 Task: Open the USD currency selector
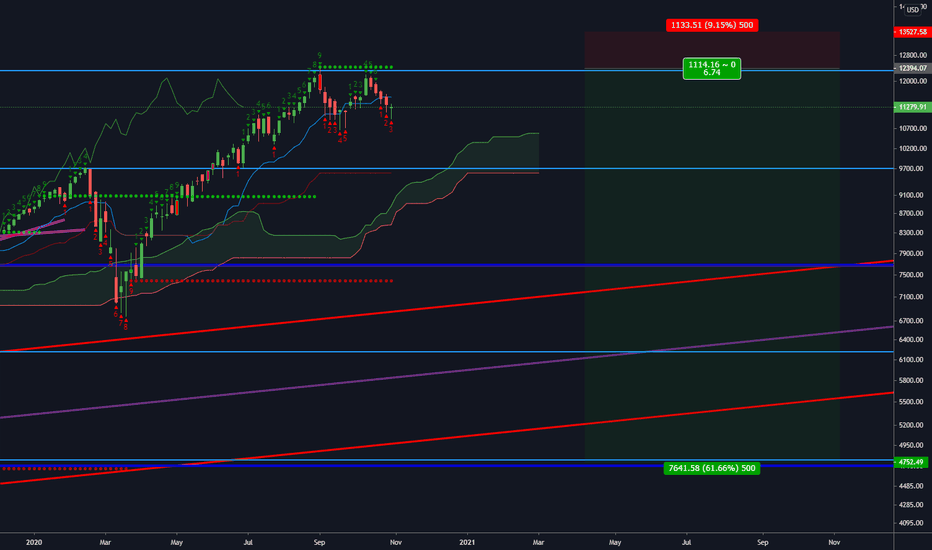pyautogui.click(x=912, y=10)
